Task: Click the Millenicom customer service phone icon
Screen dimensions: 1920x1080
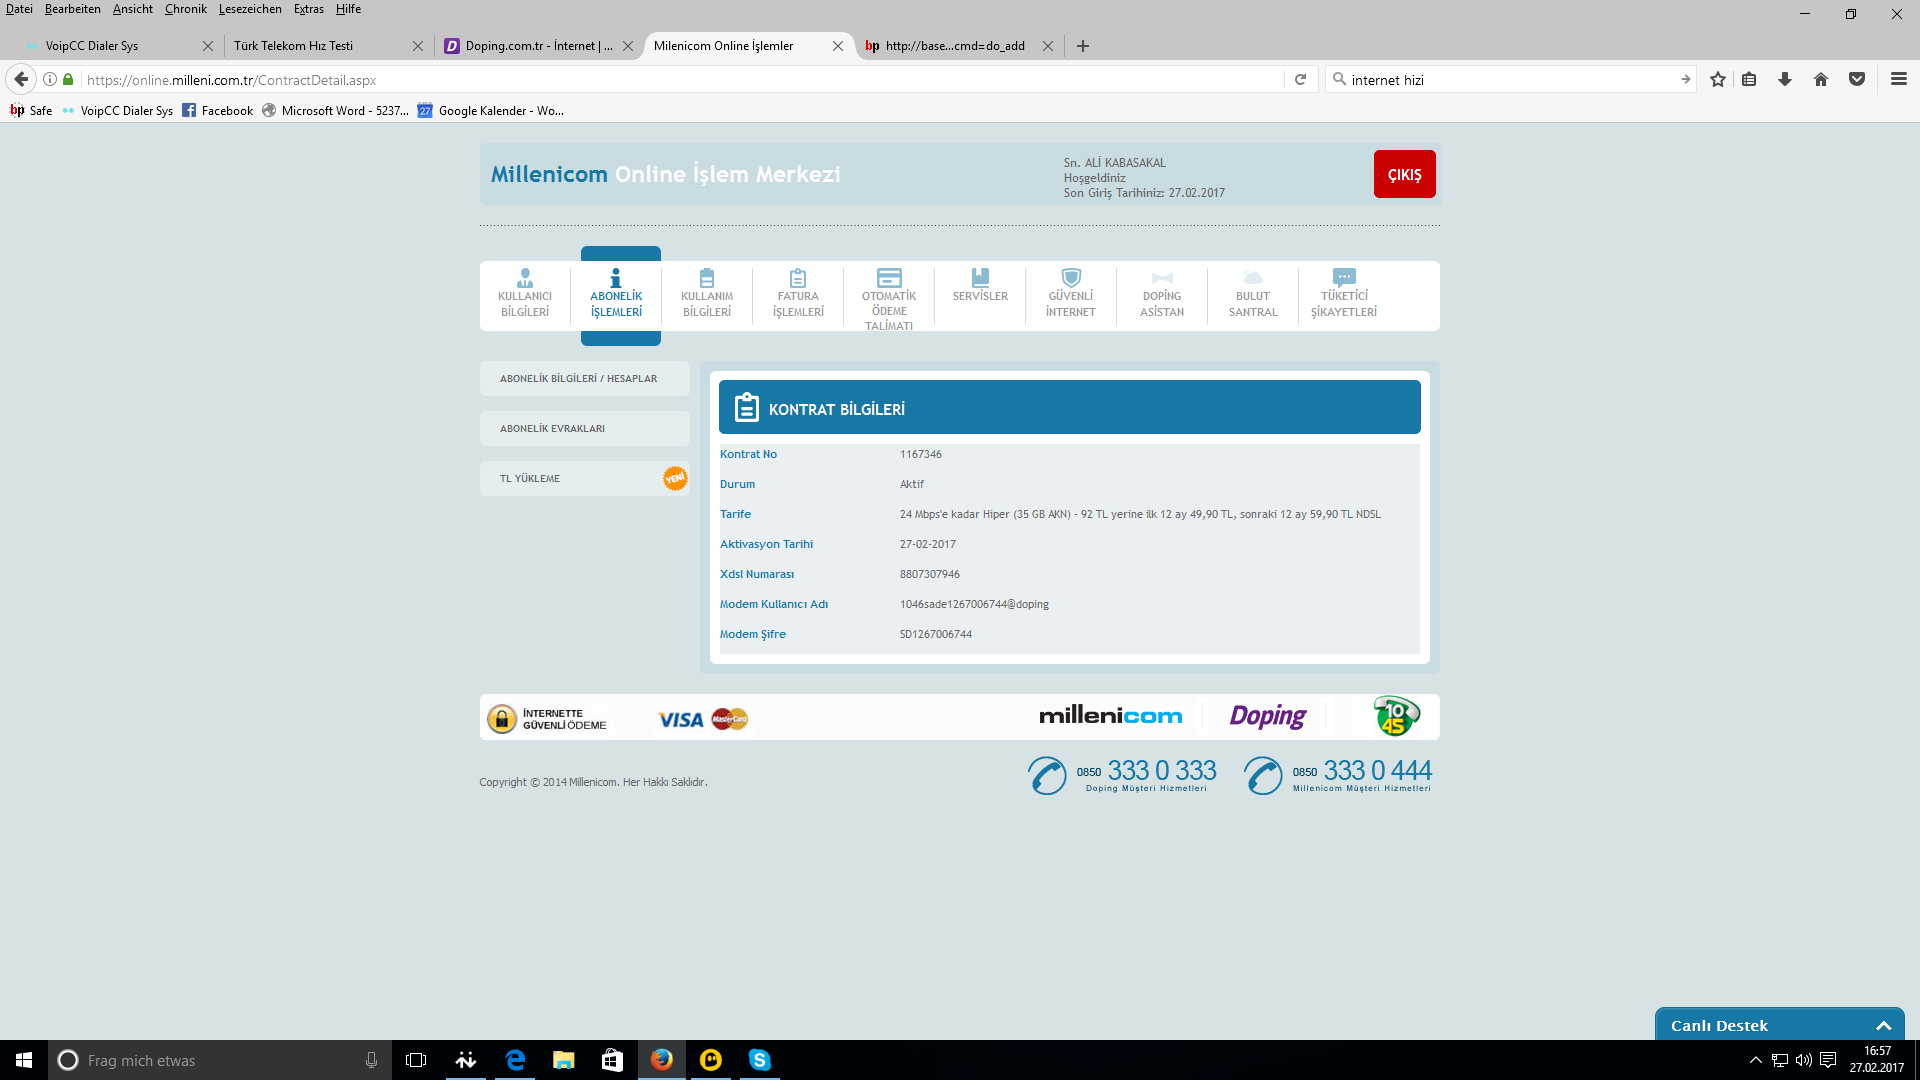Action: pyautogui.click(x=1263, y=776)
